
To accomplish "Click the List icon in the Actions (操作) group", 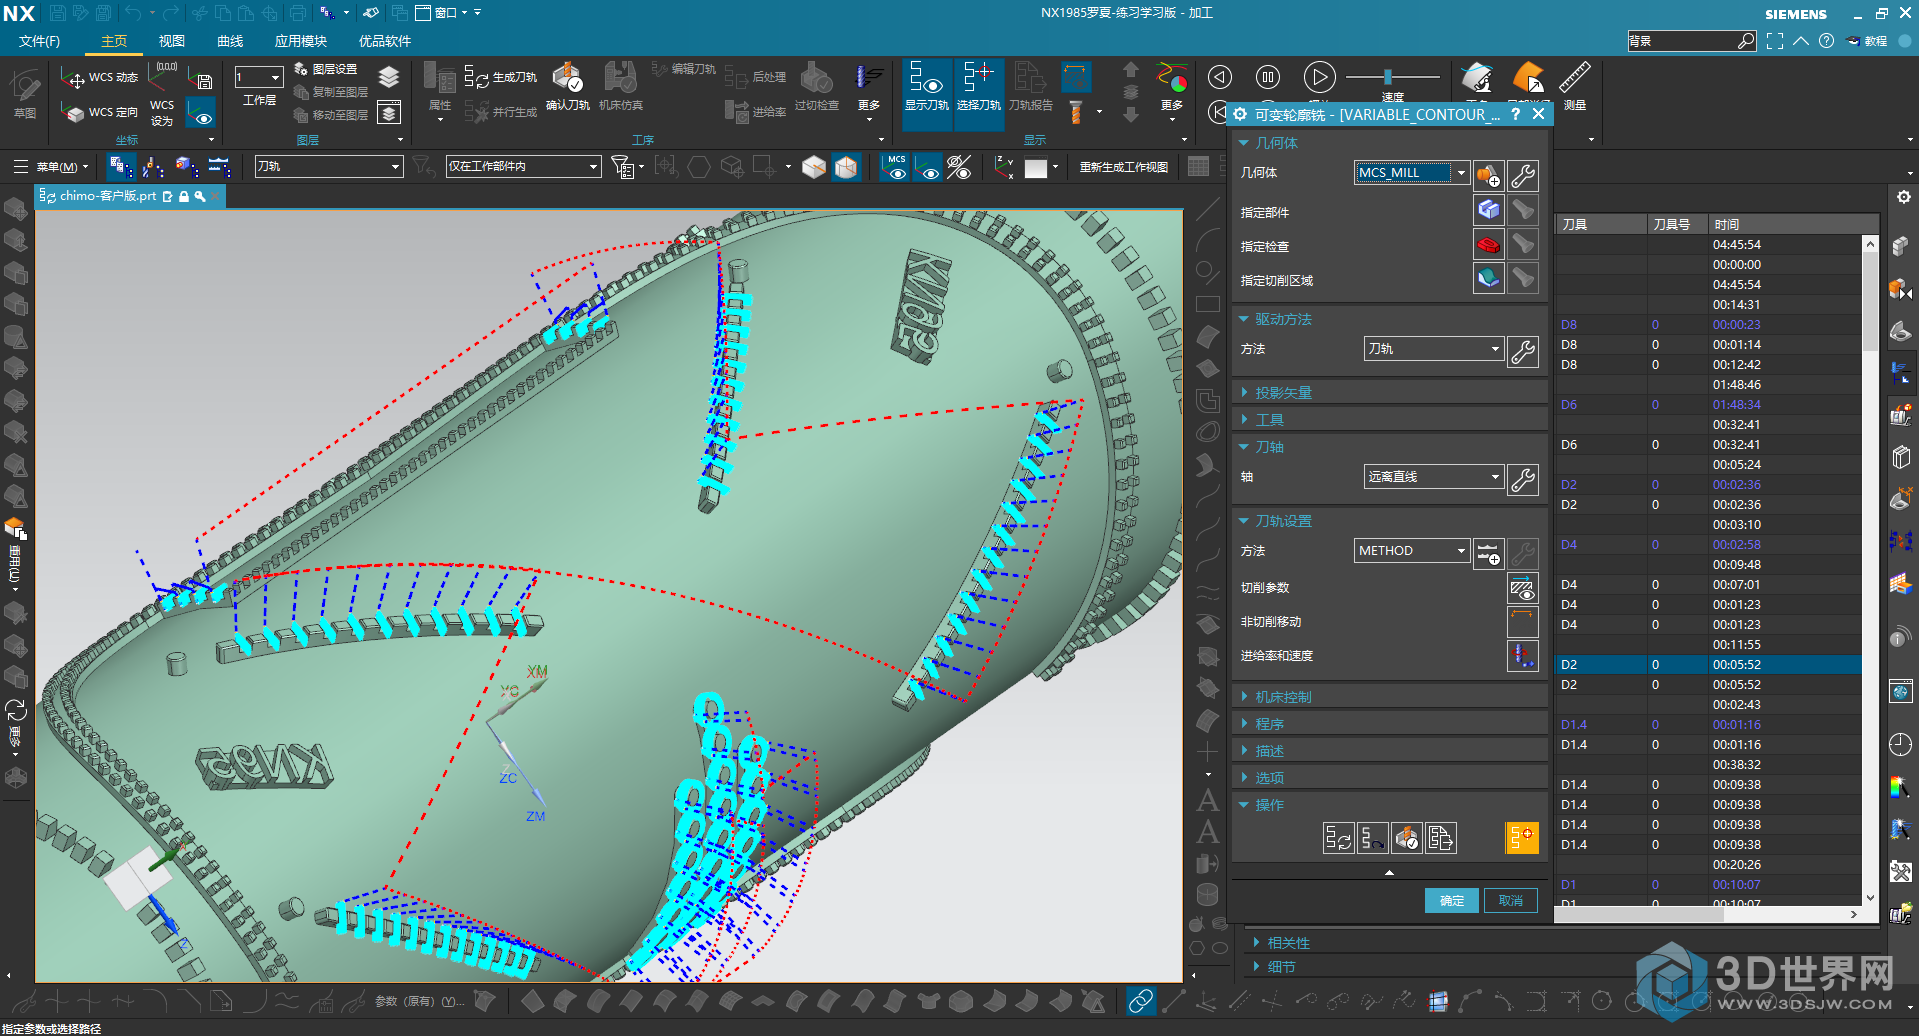I will [1440, 838].
